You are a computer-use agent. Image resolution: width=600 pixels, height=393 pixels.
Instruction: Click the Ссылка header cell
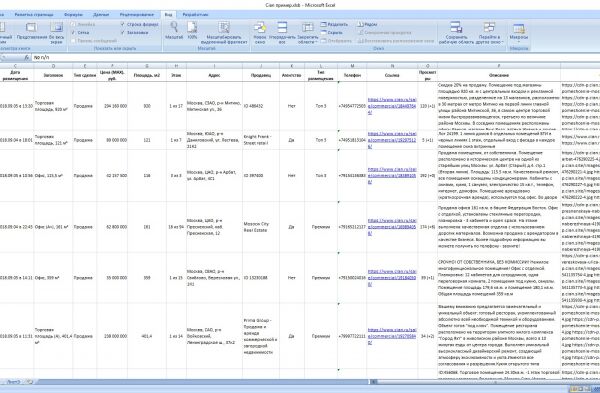point(392,75)
